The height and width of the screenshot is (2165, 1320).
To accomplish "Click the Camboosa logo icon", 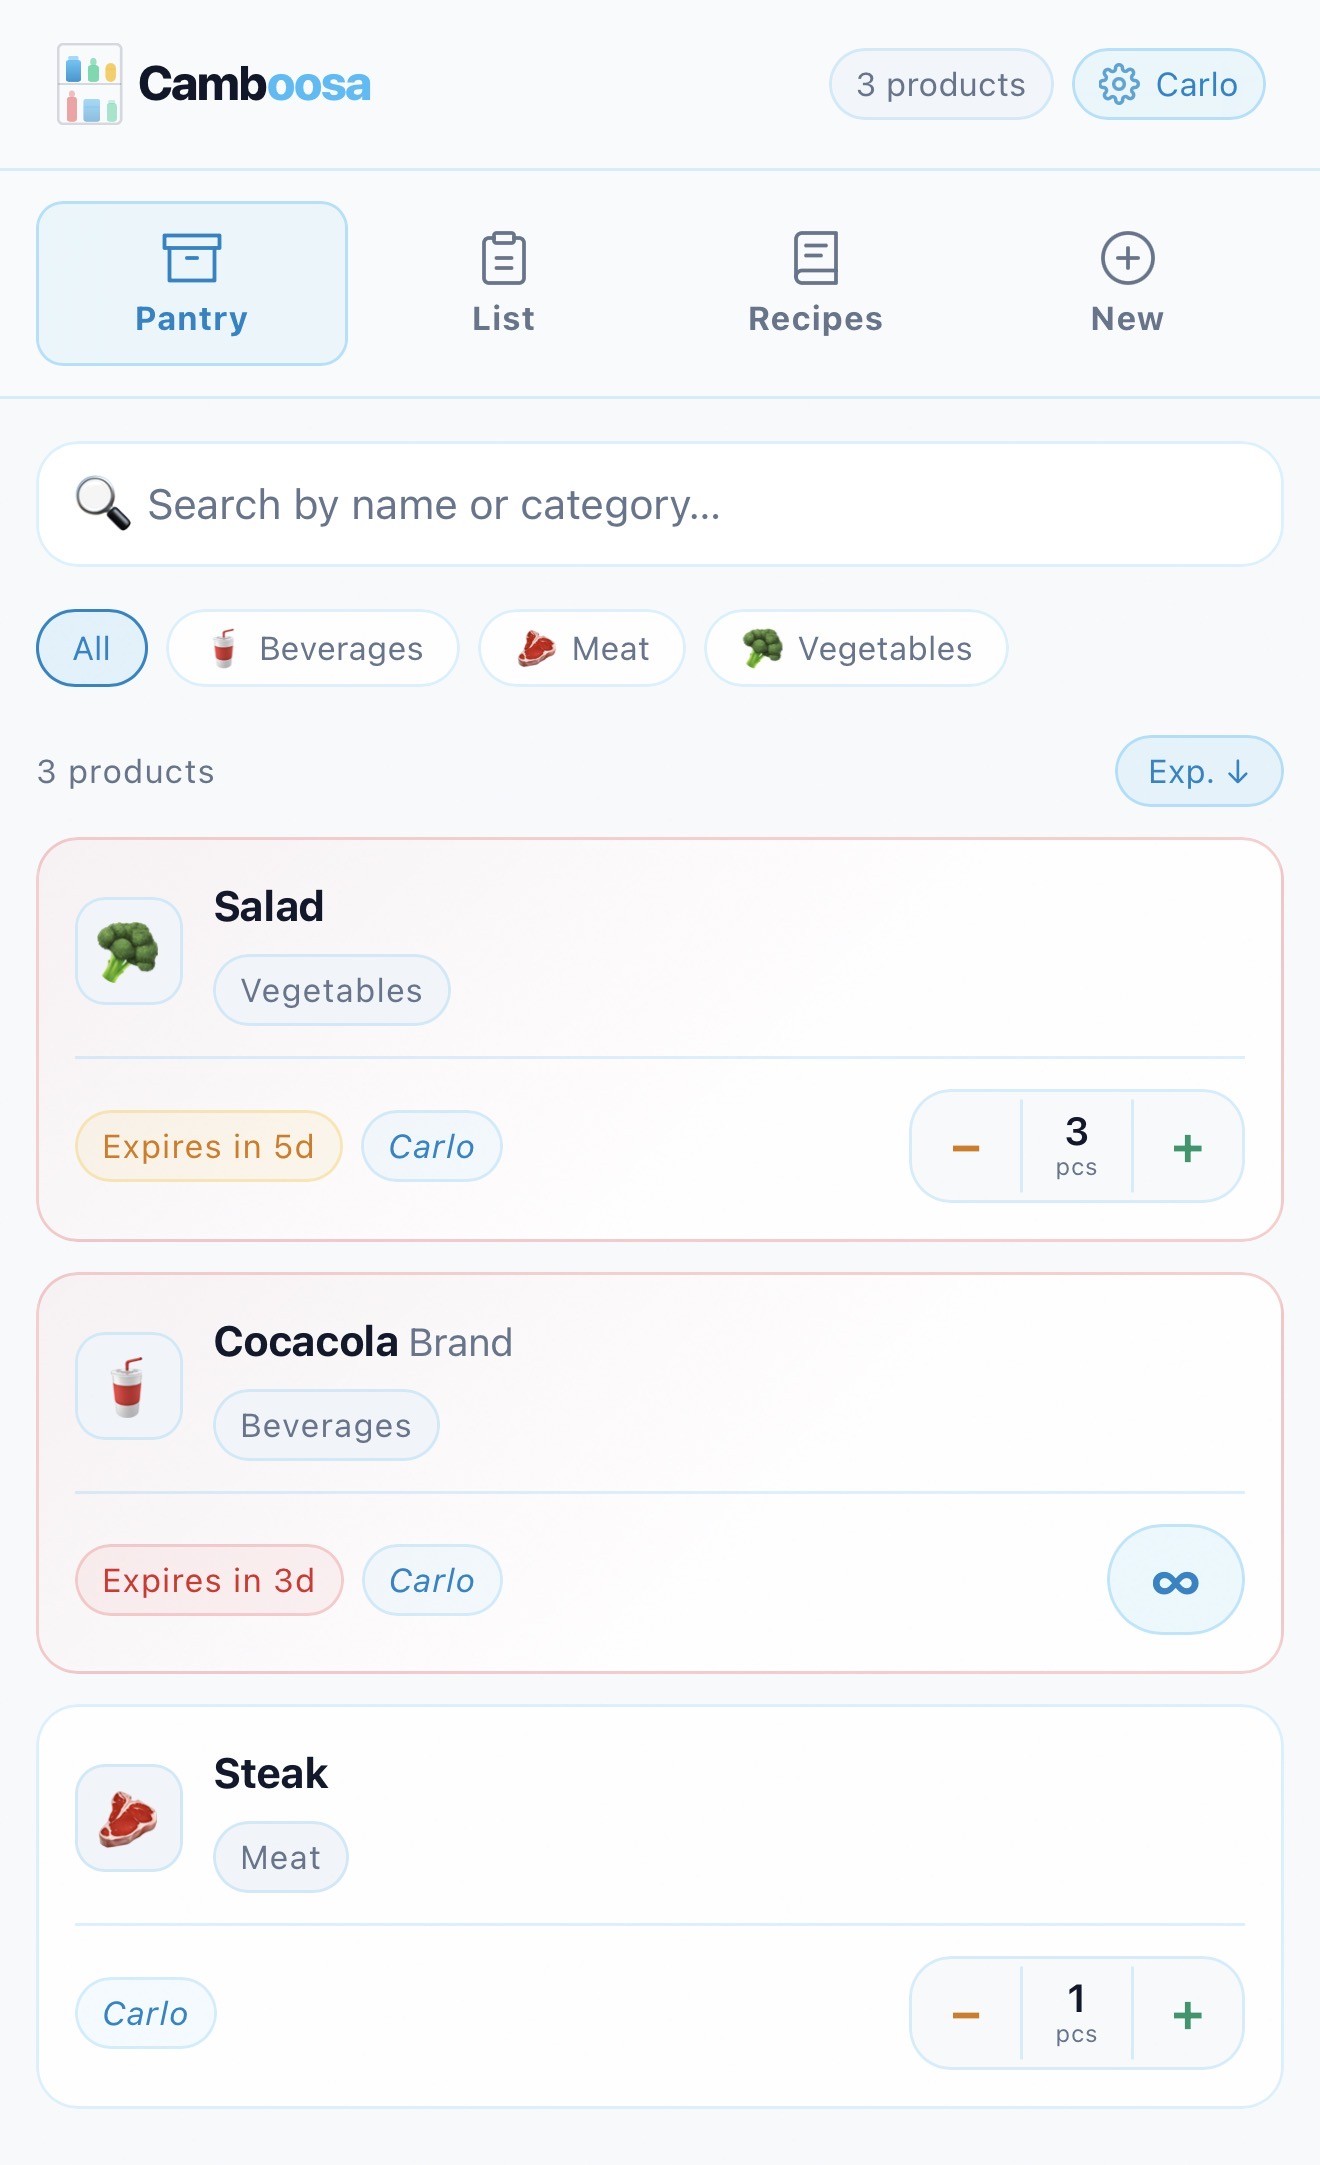I will click(x=90, y=84).
